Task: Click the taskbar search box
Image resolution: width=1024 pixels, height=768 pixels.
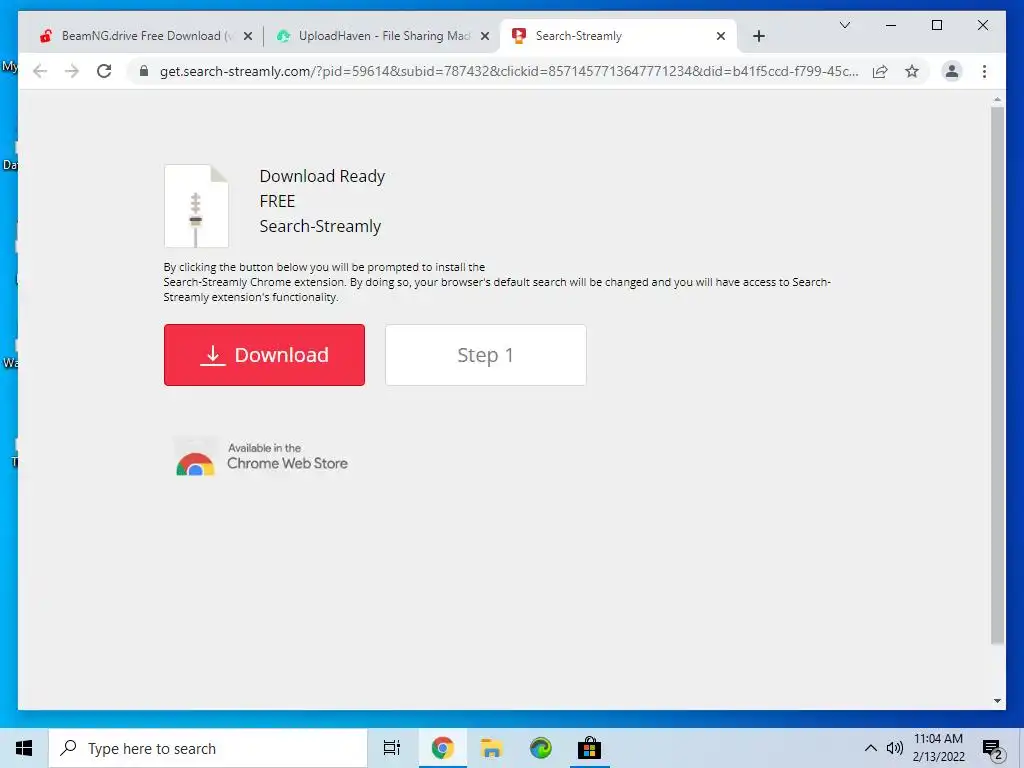Action: (208, 748)
